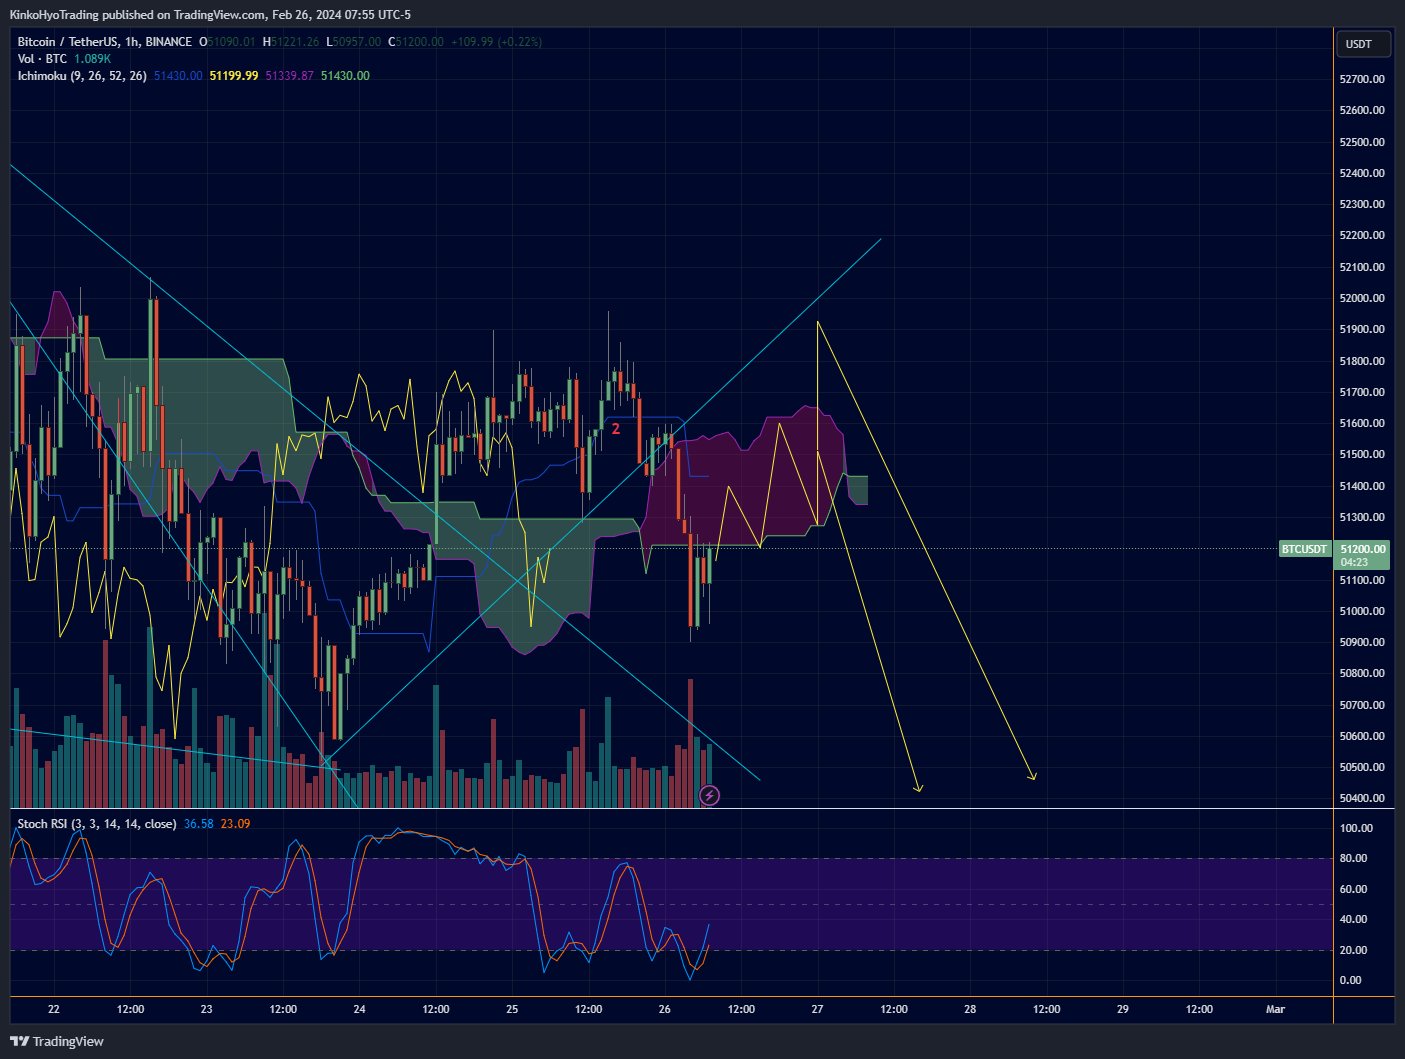
Task: Click the high price H51221.26
Action: (x=291, y=42)
